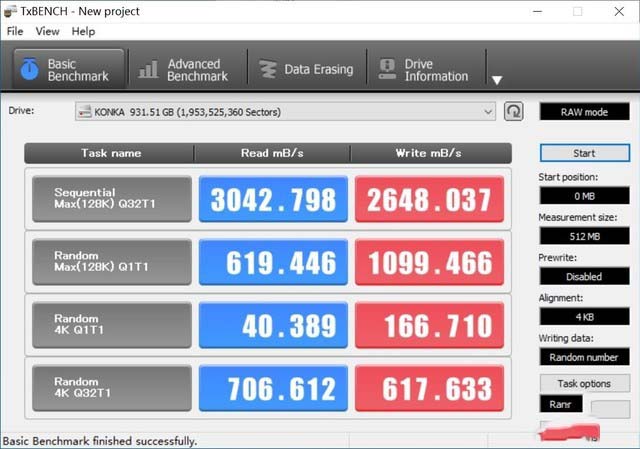
Task: Click the read value 706.612
Action: coord(273,388)
